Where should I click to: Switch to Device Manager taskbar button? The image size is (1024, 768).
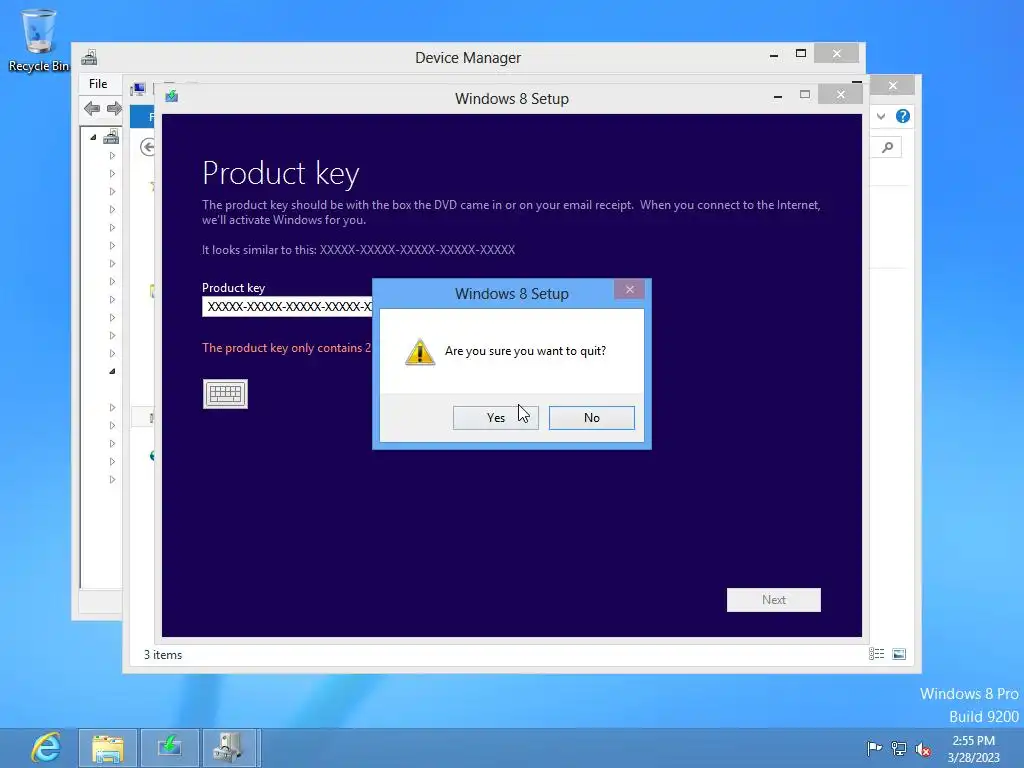[231, 748]
